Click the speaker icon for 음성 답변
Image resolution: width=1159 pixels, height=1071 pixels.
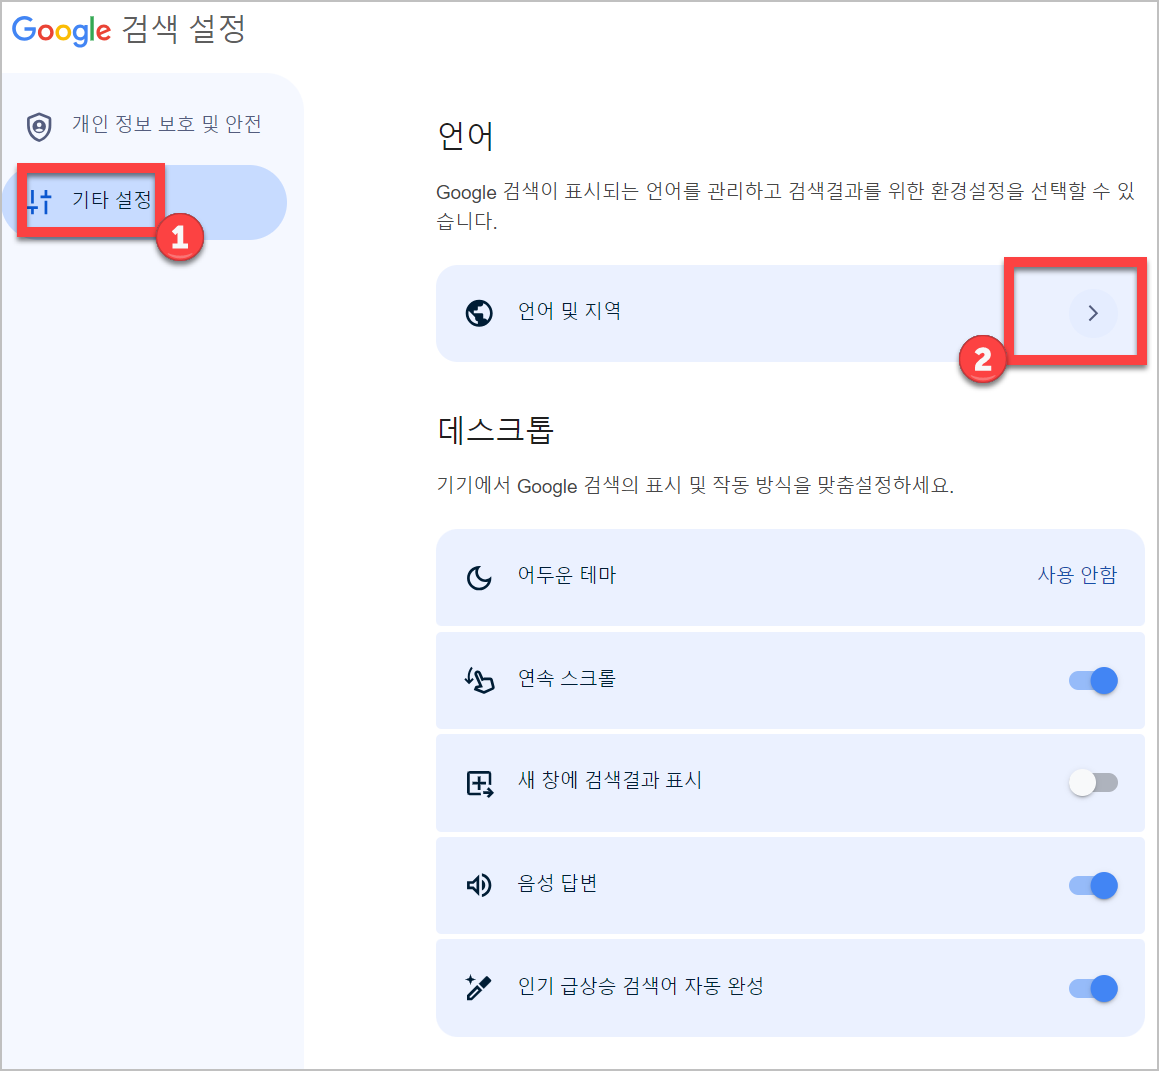[x=479, y=885]
